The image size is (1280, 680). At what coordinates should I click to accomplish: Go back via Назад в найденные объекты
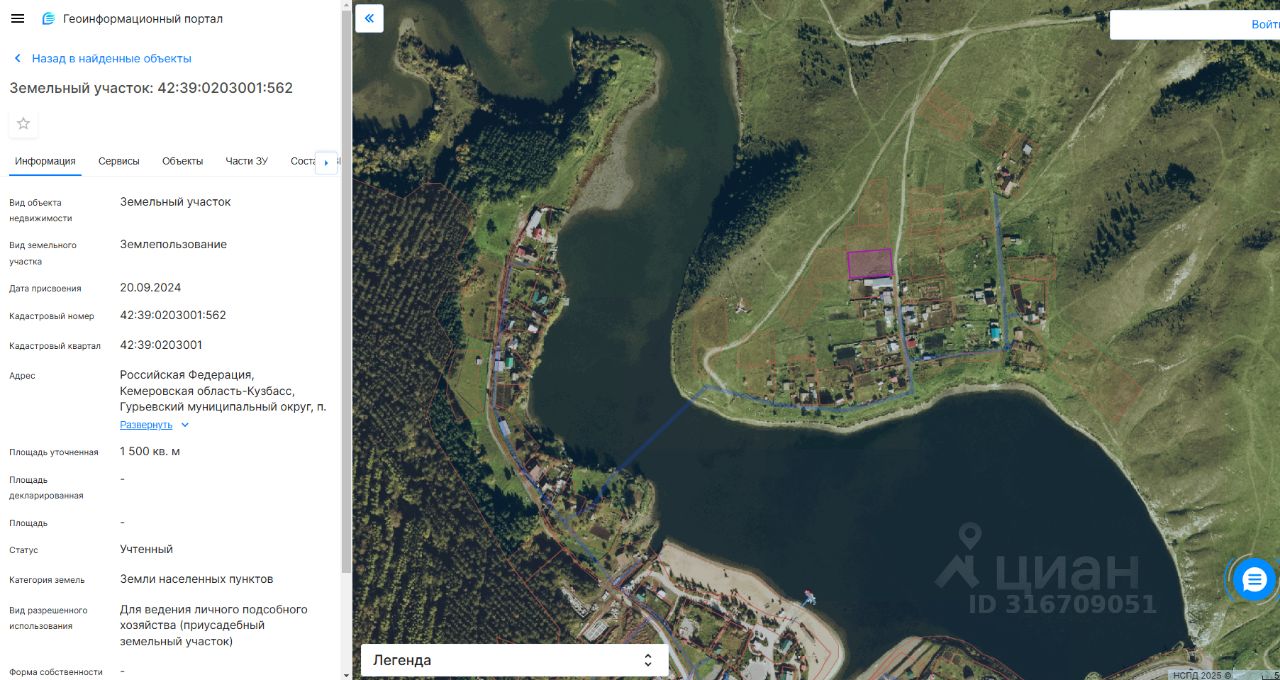tap(111, 59)
